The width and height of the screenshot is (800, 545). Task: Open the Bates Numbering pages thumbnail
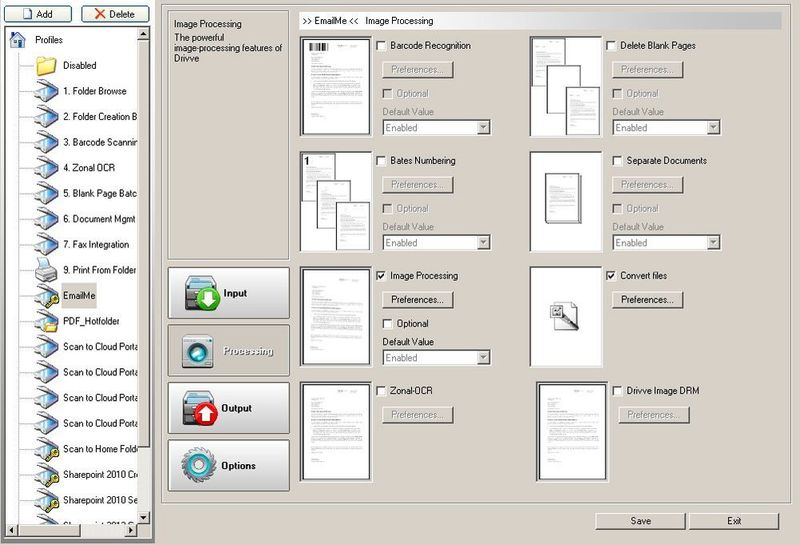336,202
